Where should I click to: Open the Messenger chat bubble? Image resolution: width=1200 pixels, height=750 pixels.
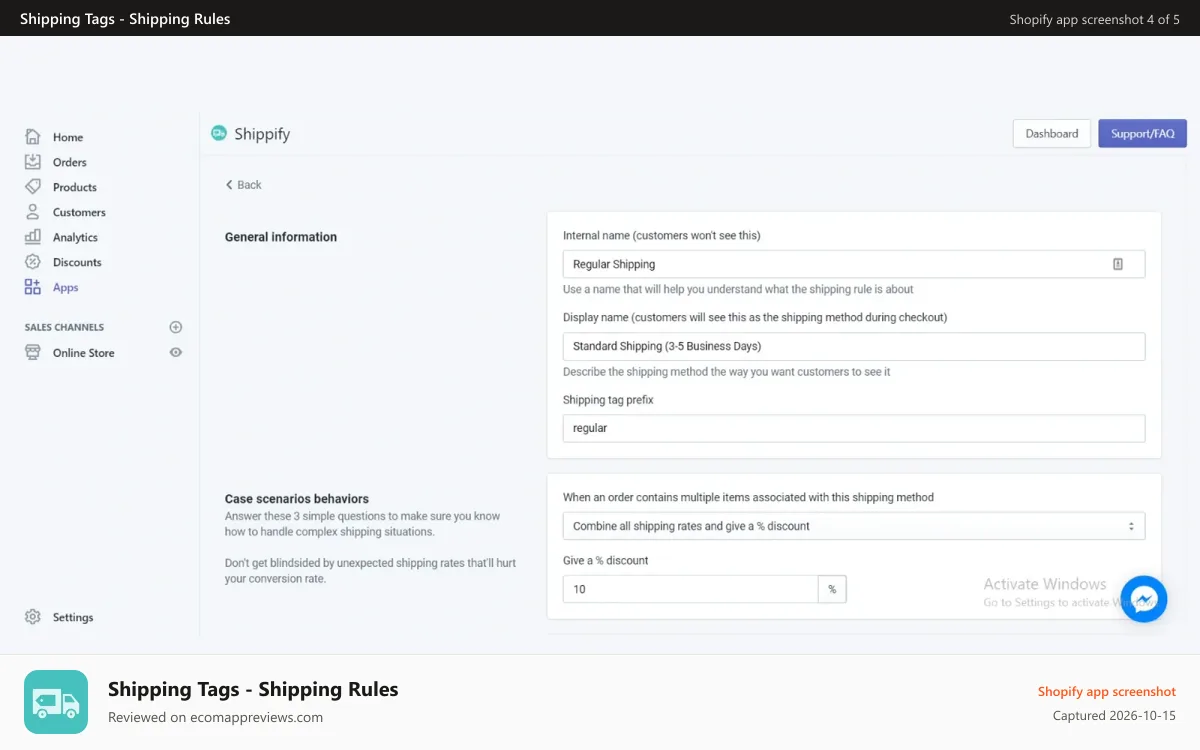(x=1144, y=599)
